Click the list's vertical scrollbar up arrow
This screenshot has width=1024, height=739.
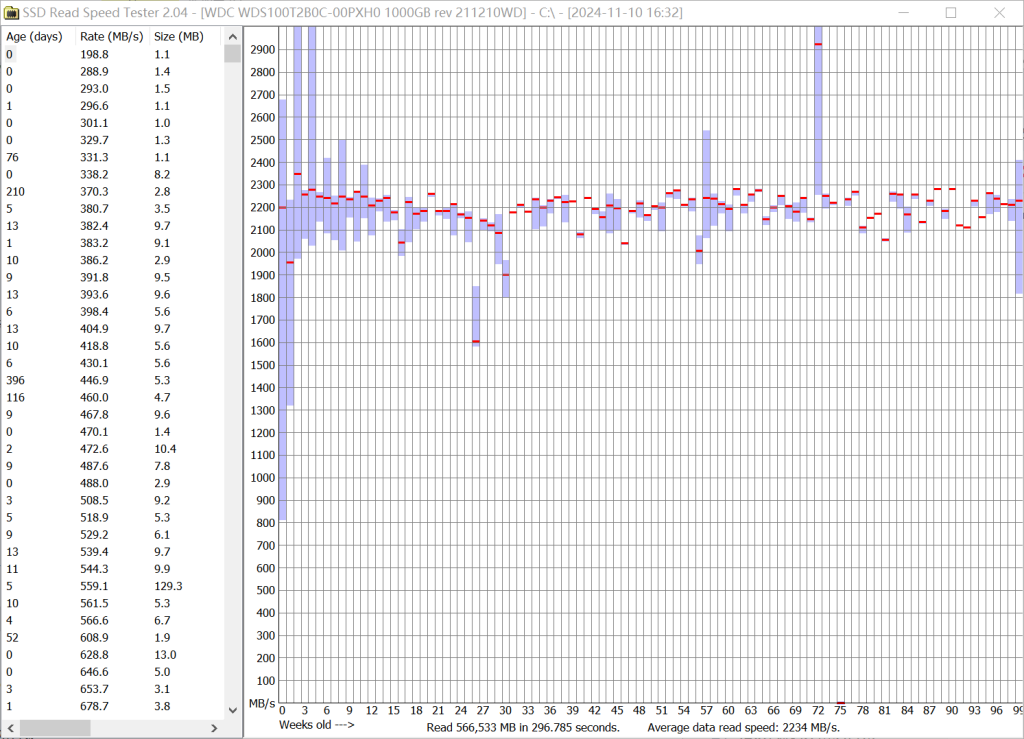[232, 37]
